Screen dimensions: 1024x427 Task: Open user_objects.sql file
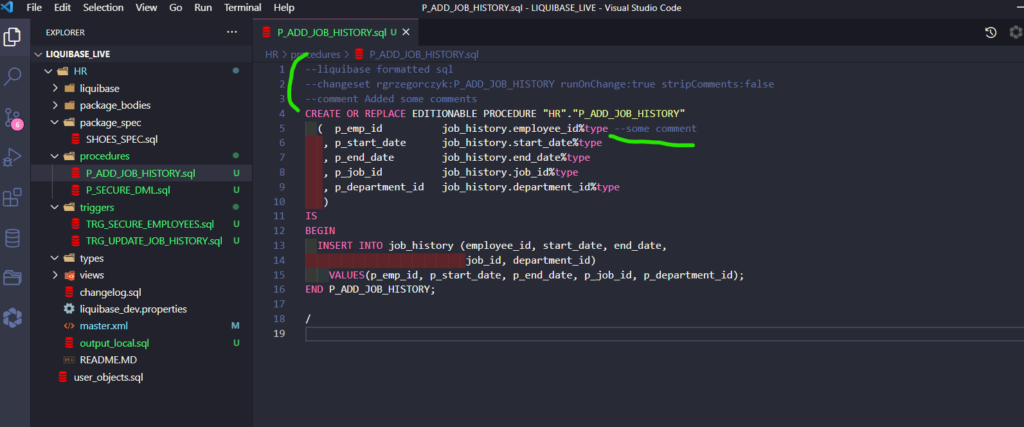(142, 377)
